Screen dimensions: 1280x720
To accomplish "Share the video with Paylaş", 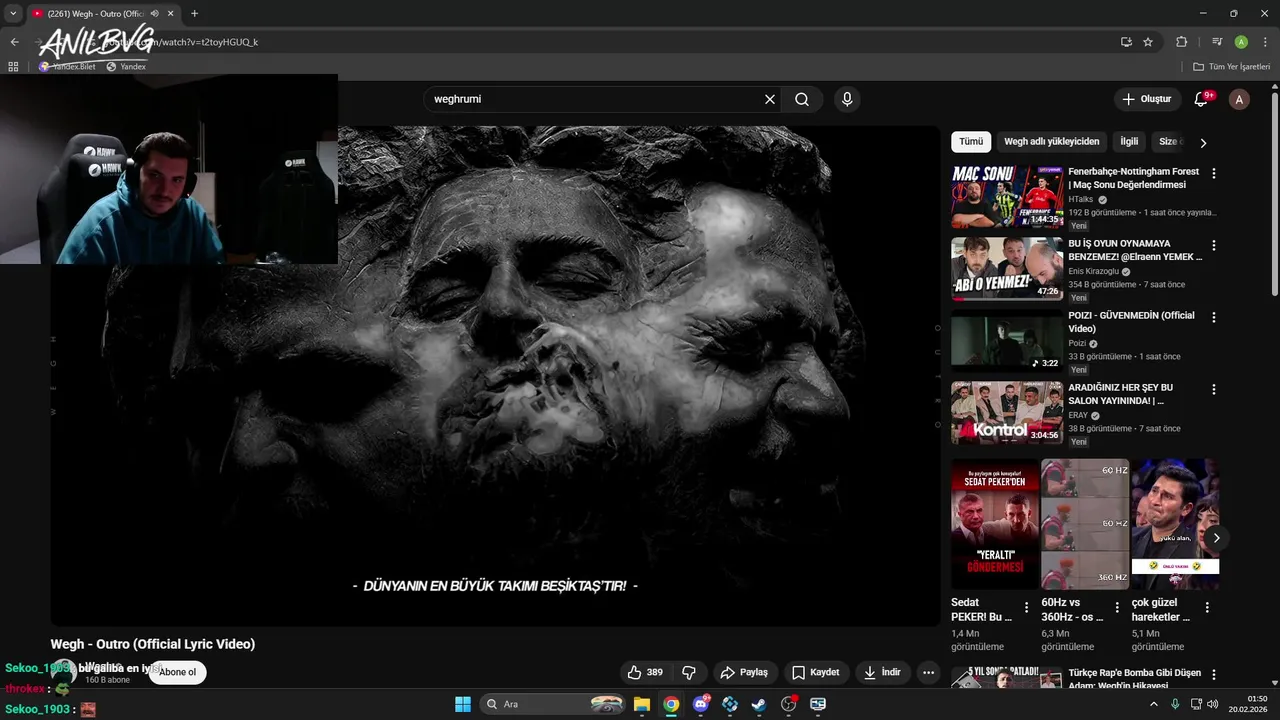I will click(744, 673).
